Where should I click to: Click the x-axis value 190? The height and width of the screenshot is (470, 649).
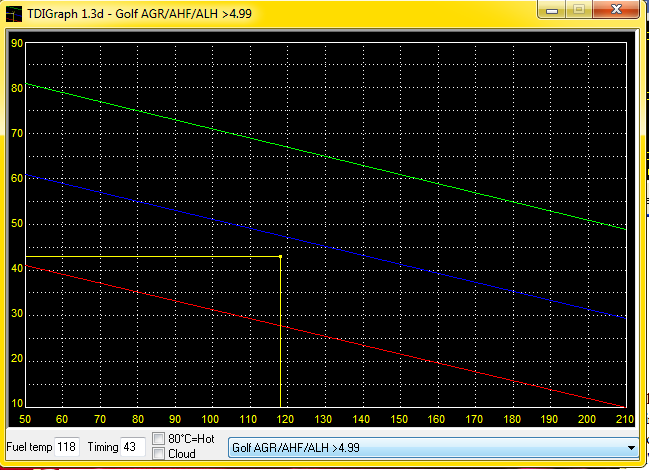[549, 419]
